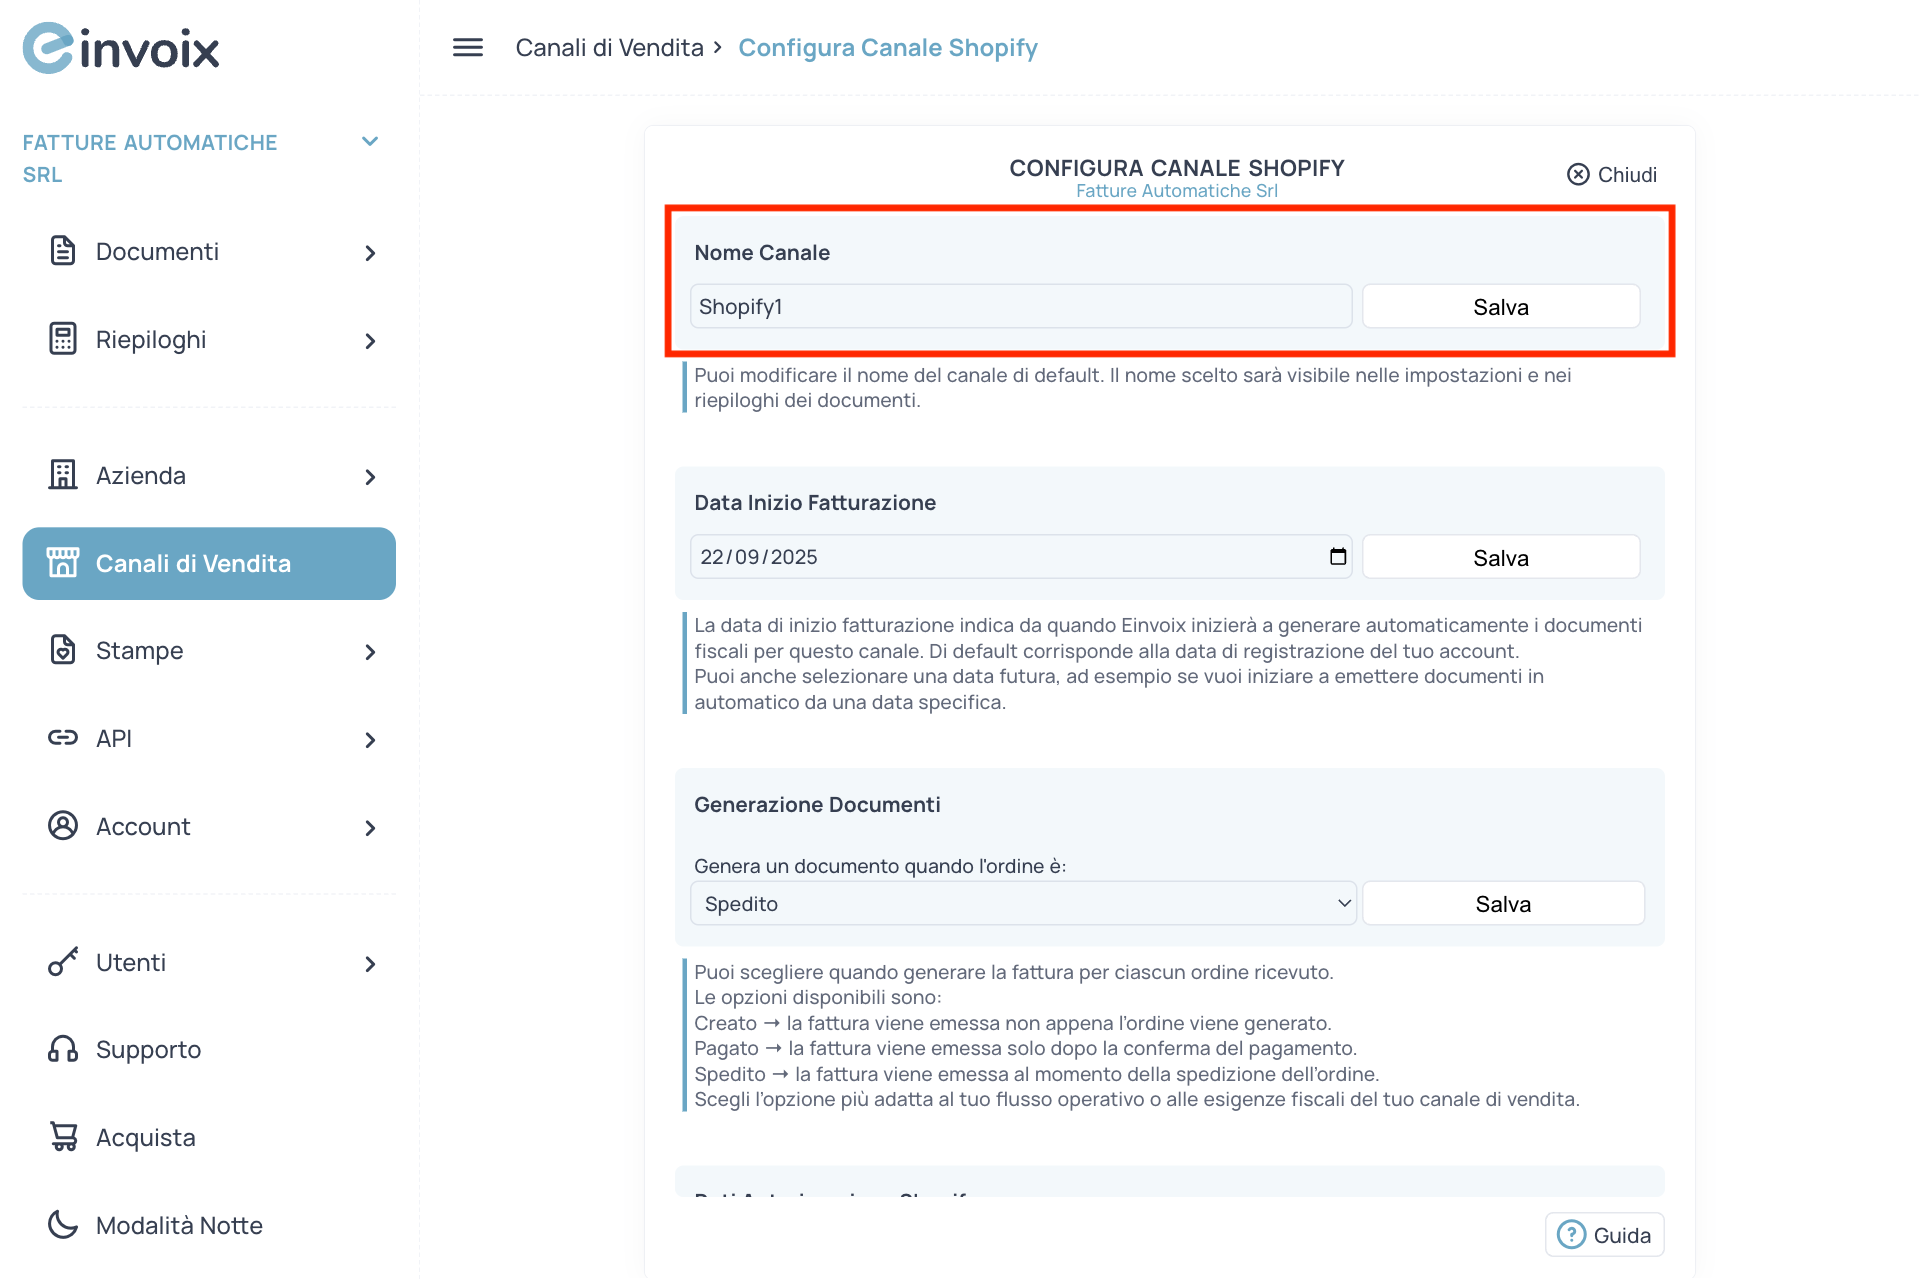The height and width of the screenshot is (1279, 1920).
Task: Open the calendar picker for Data Inizio Fatturazione
Action: (1337, 556)
